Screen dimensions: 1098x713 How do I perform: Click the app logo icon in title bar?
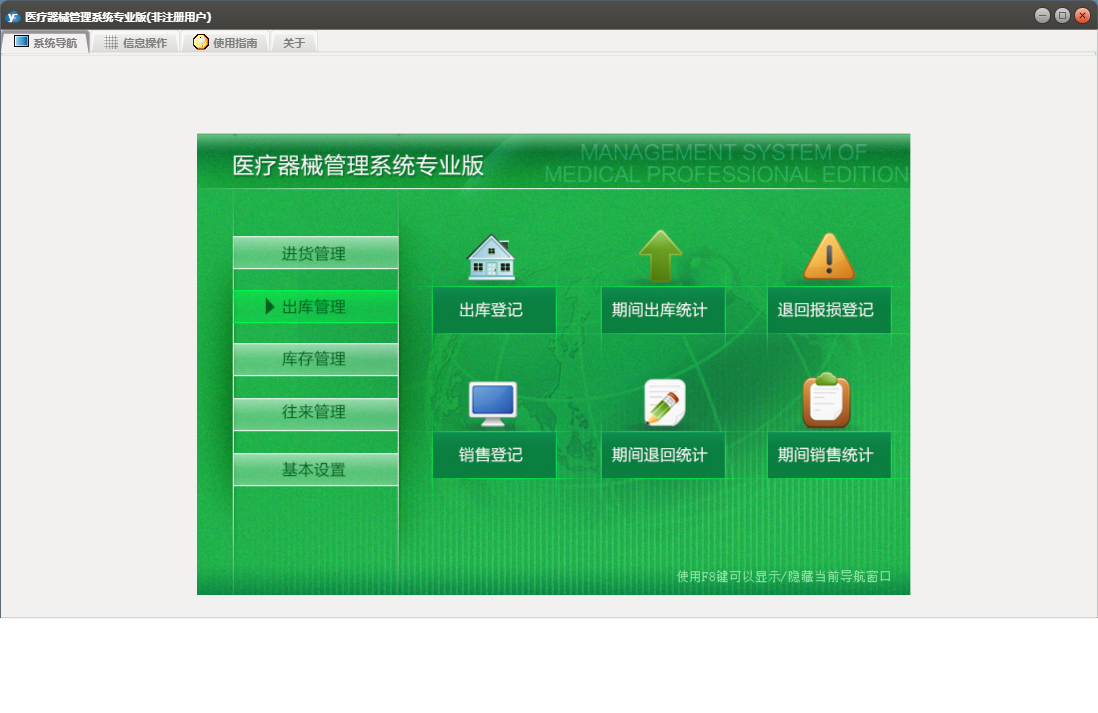pyautogui.click(x=13, y=16)
